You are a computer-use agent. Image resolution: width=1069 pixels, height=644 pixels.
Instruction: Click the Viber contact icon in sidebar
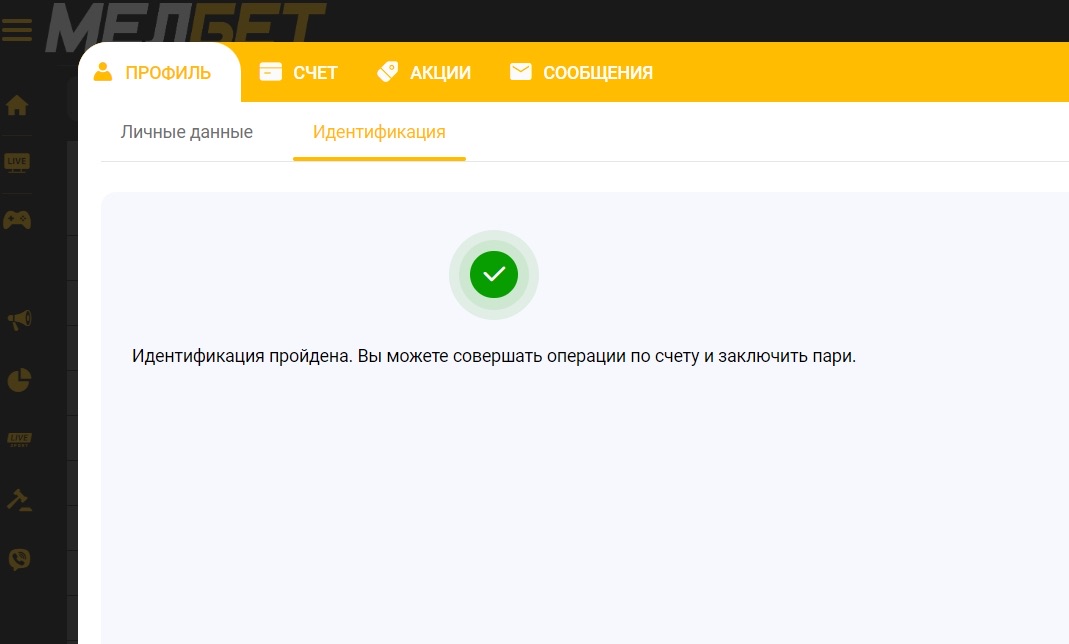pyautogui.click(x=17, y=559)
